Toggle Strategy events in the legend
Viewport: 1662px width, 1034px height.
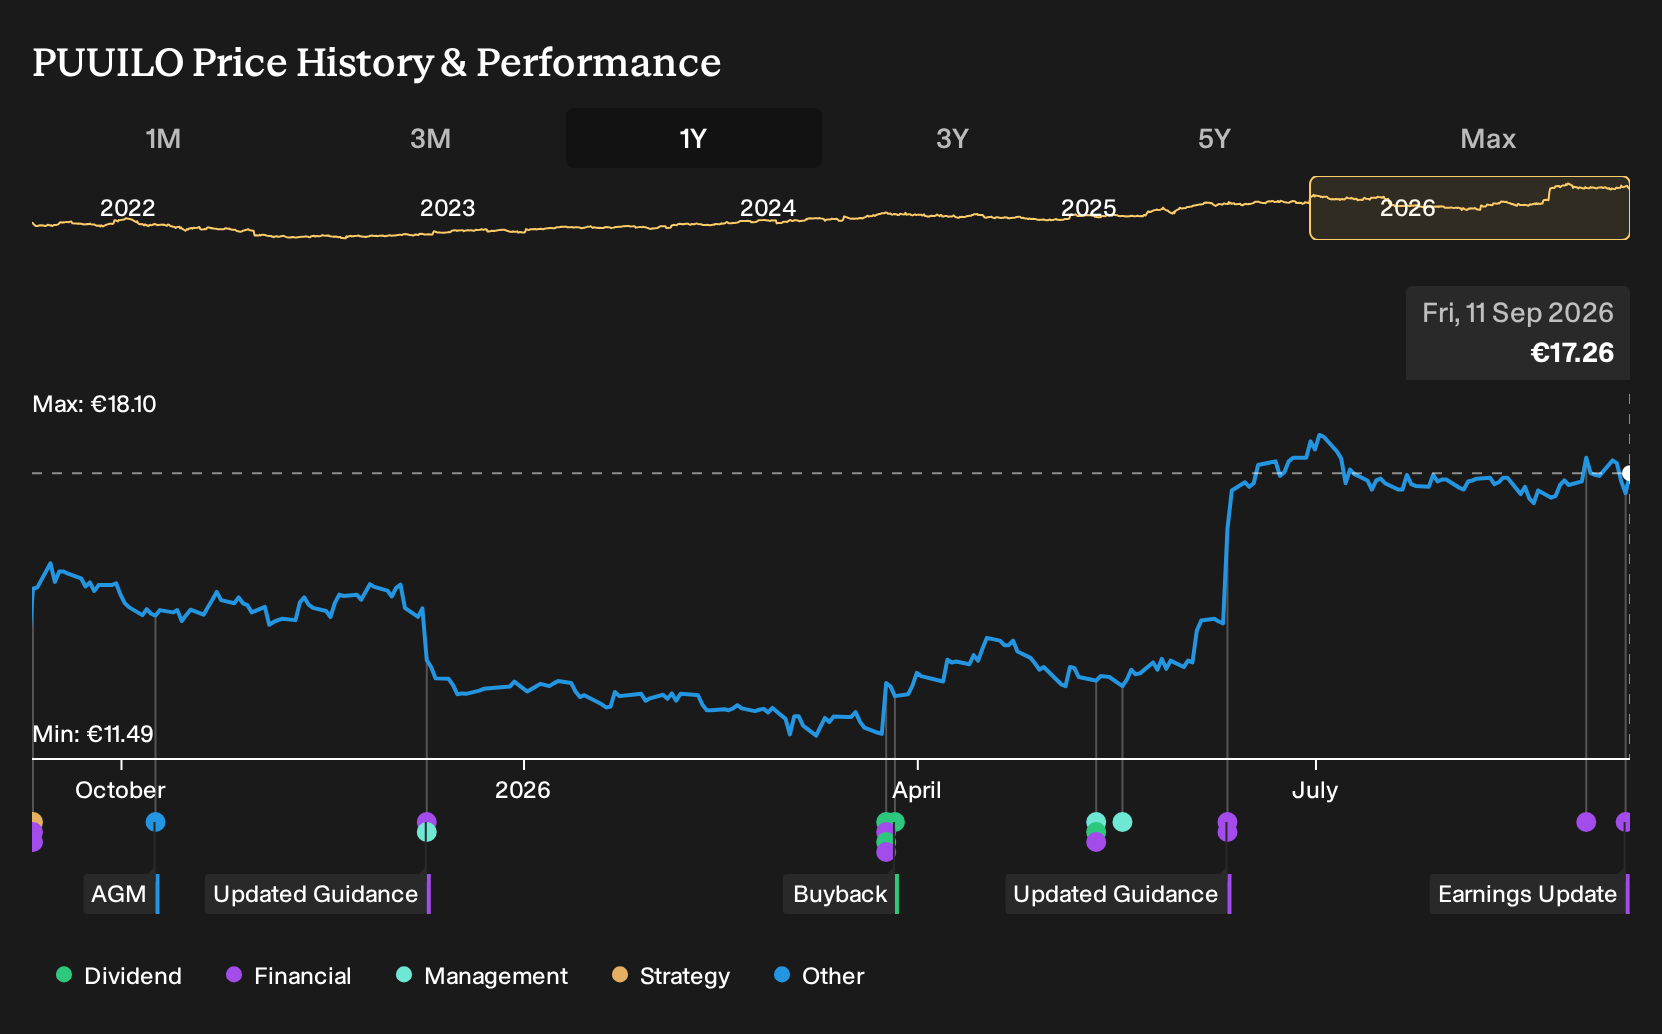tap(671, 976)
